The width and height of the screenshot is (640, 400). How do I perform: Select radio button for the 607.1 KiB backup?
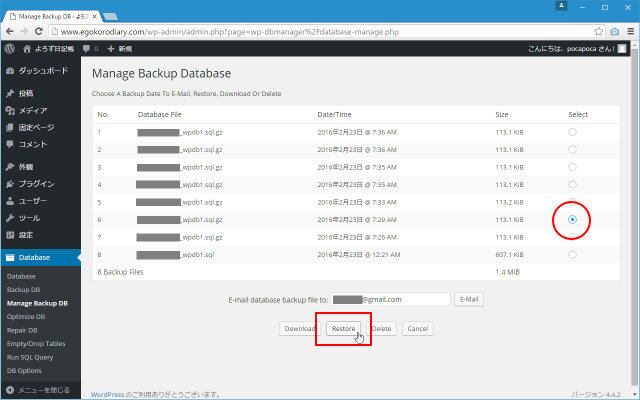[x=572, y=254]
